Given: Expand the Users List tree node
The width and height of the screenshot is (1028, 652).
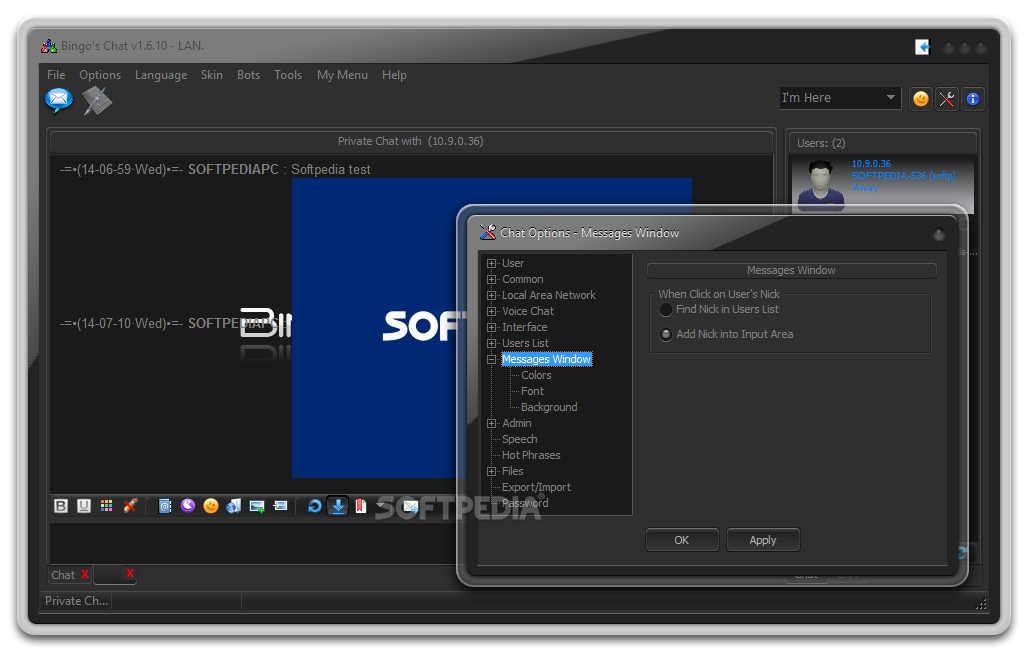Looking at the screenshot, I should click(492, 344).
